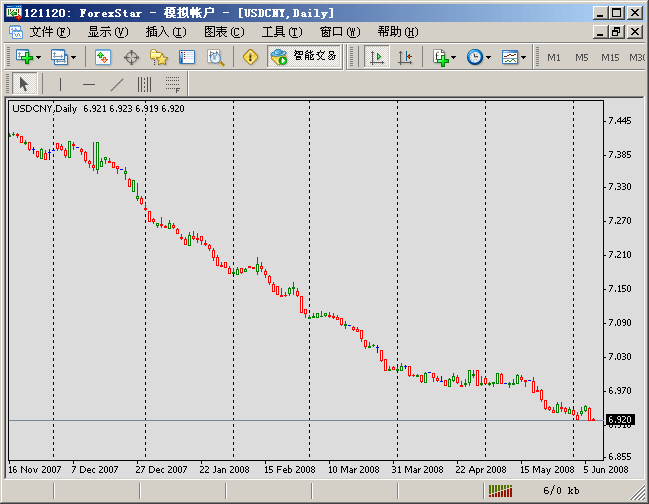Switch chart to M1 timeframe

(554, 58)
